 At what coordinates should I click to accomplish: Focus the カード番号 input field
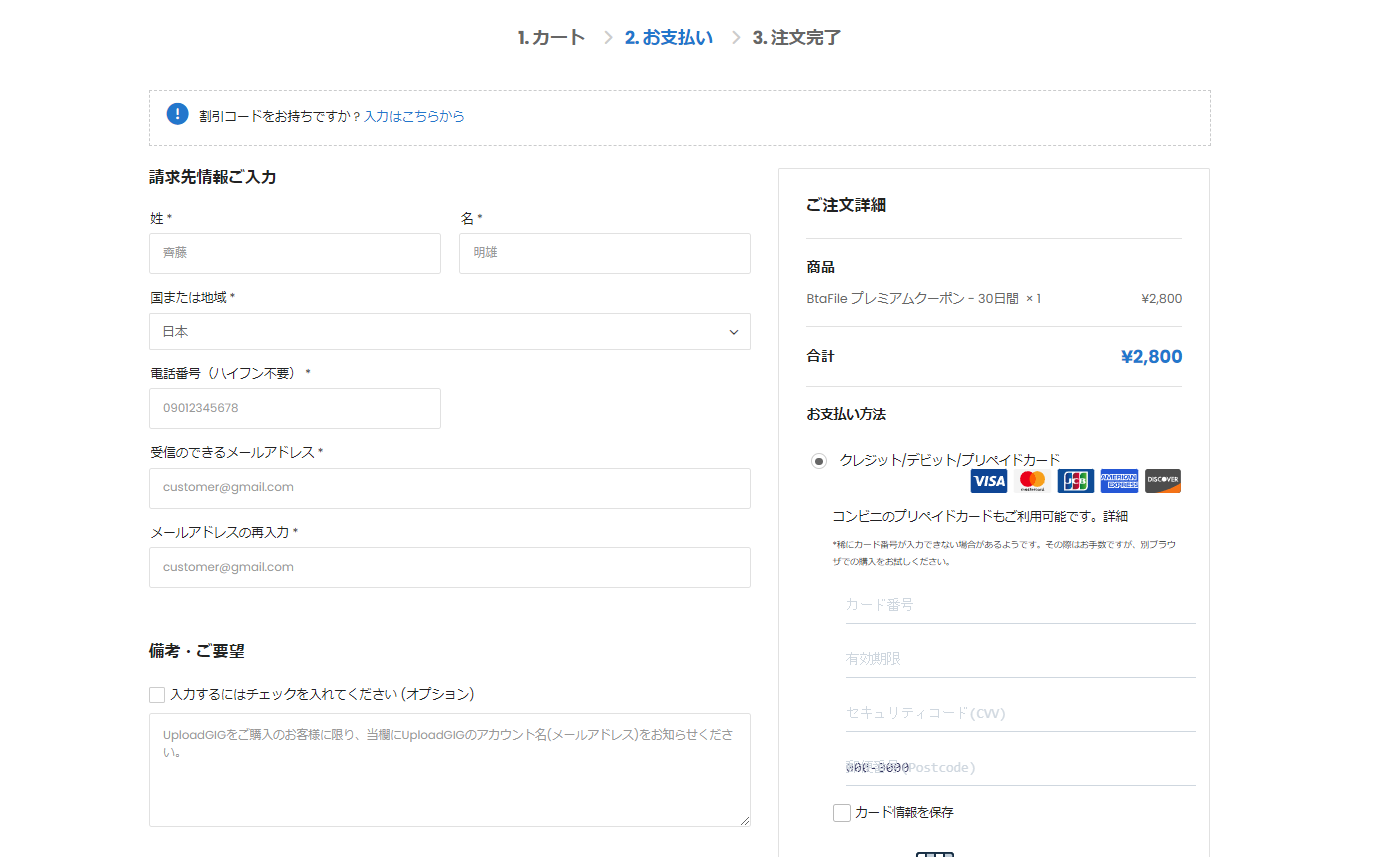[x=1020, y=604]
